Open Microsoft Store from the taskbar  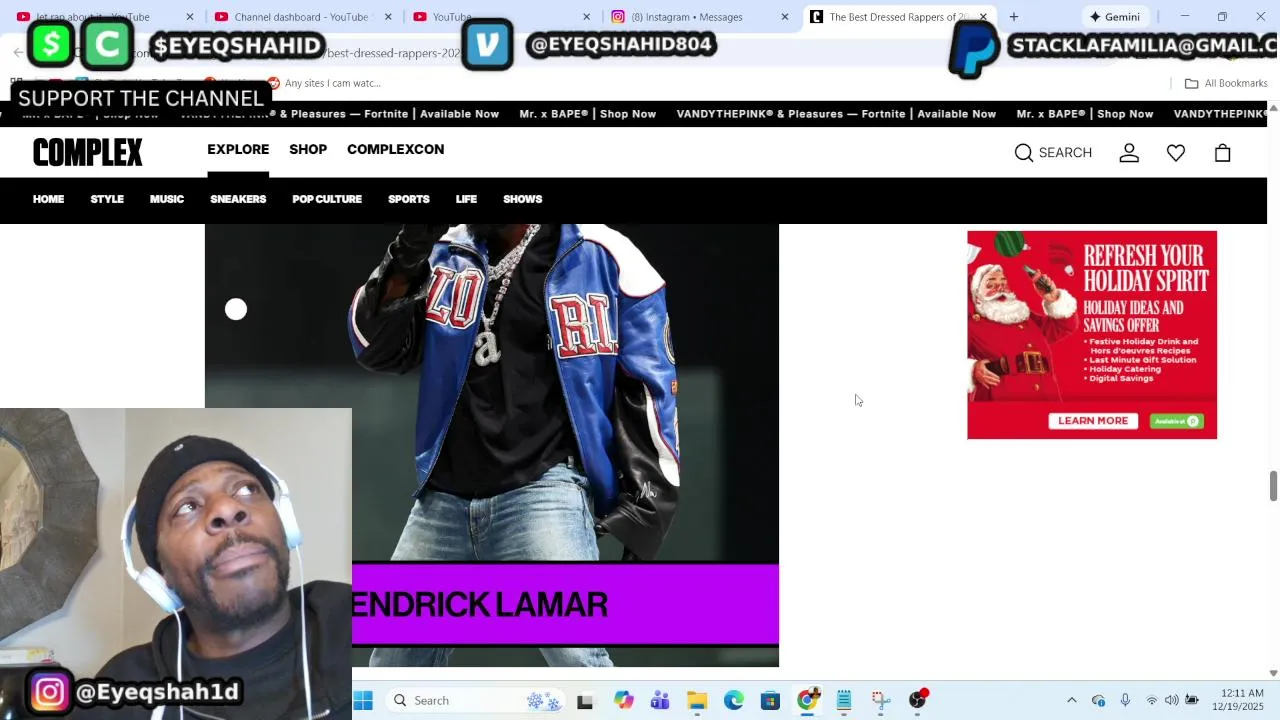click(x=770, y=701)
